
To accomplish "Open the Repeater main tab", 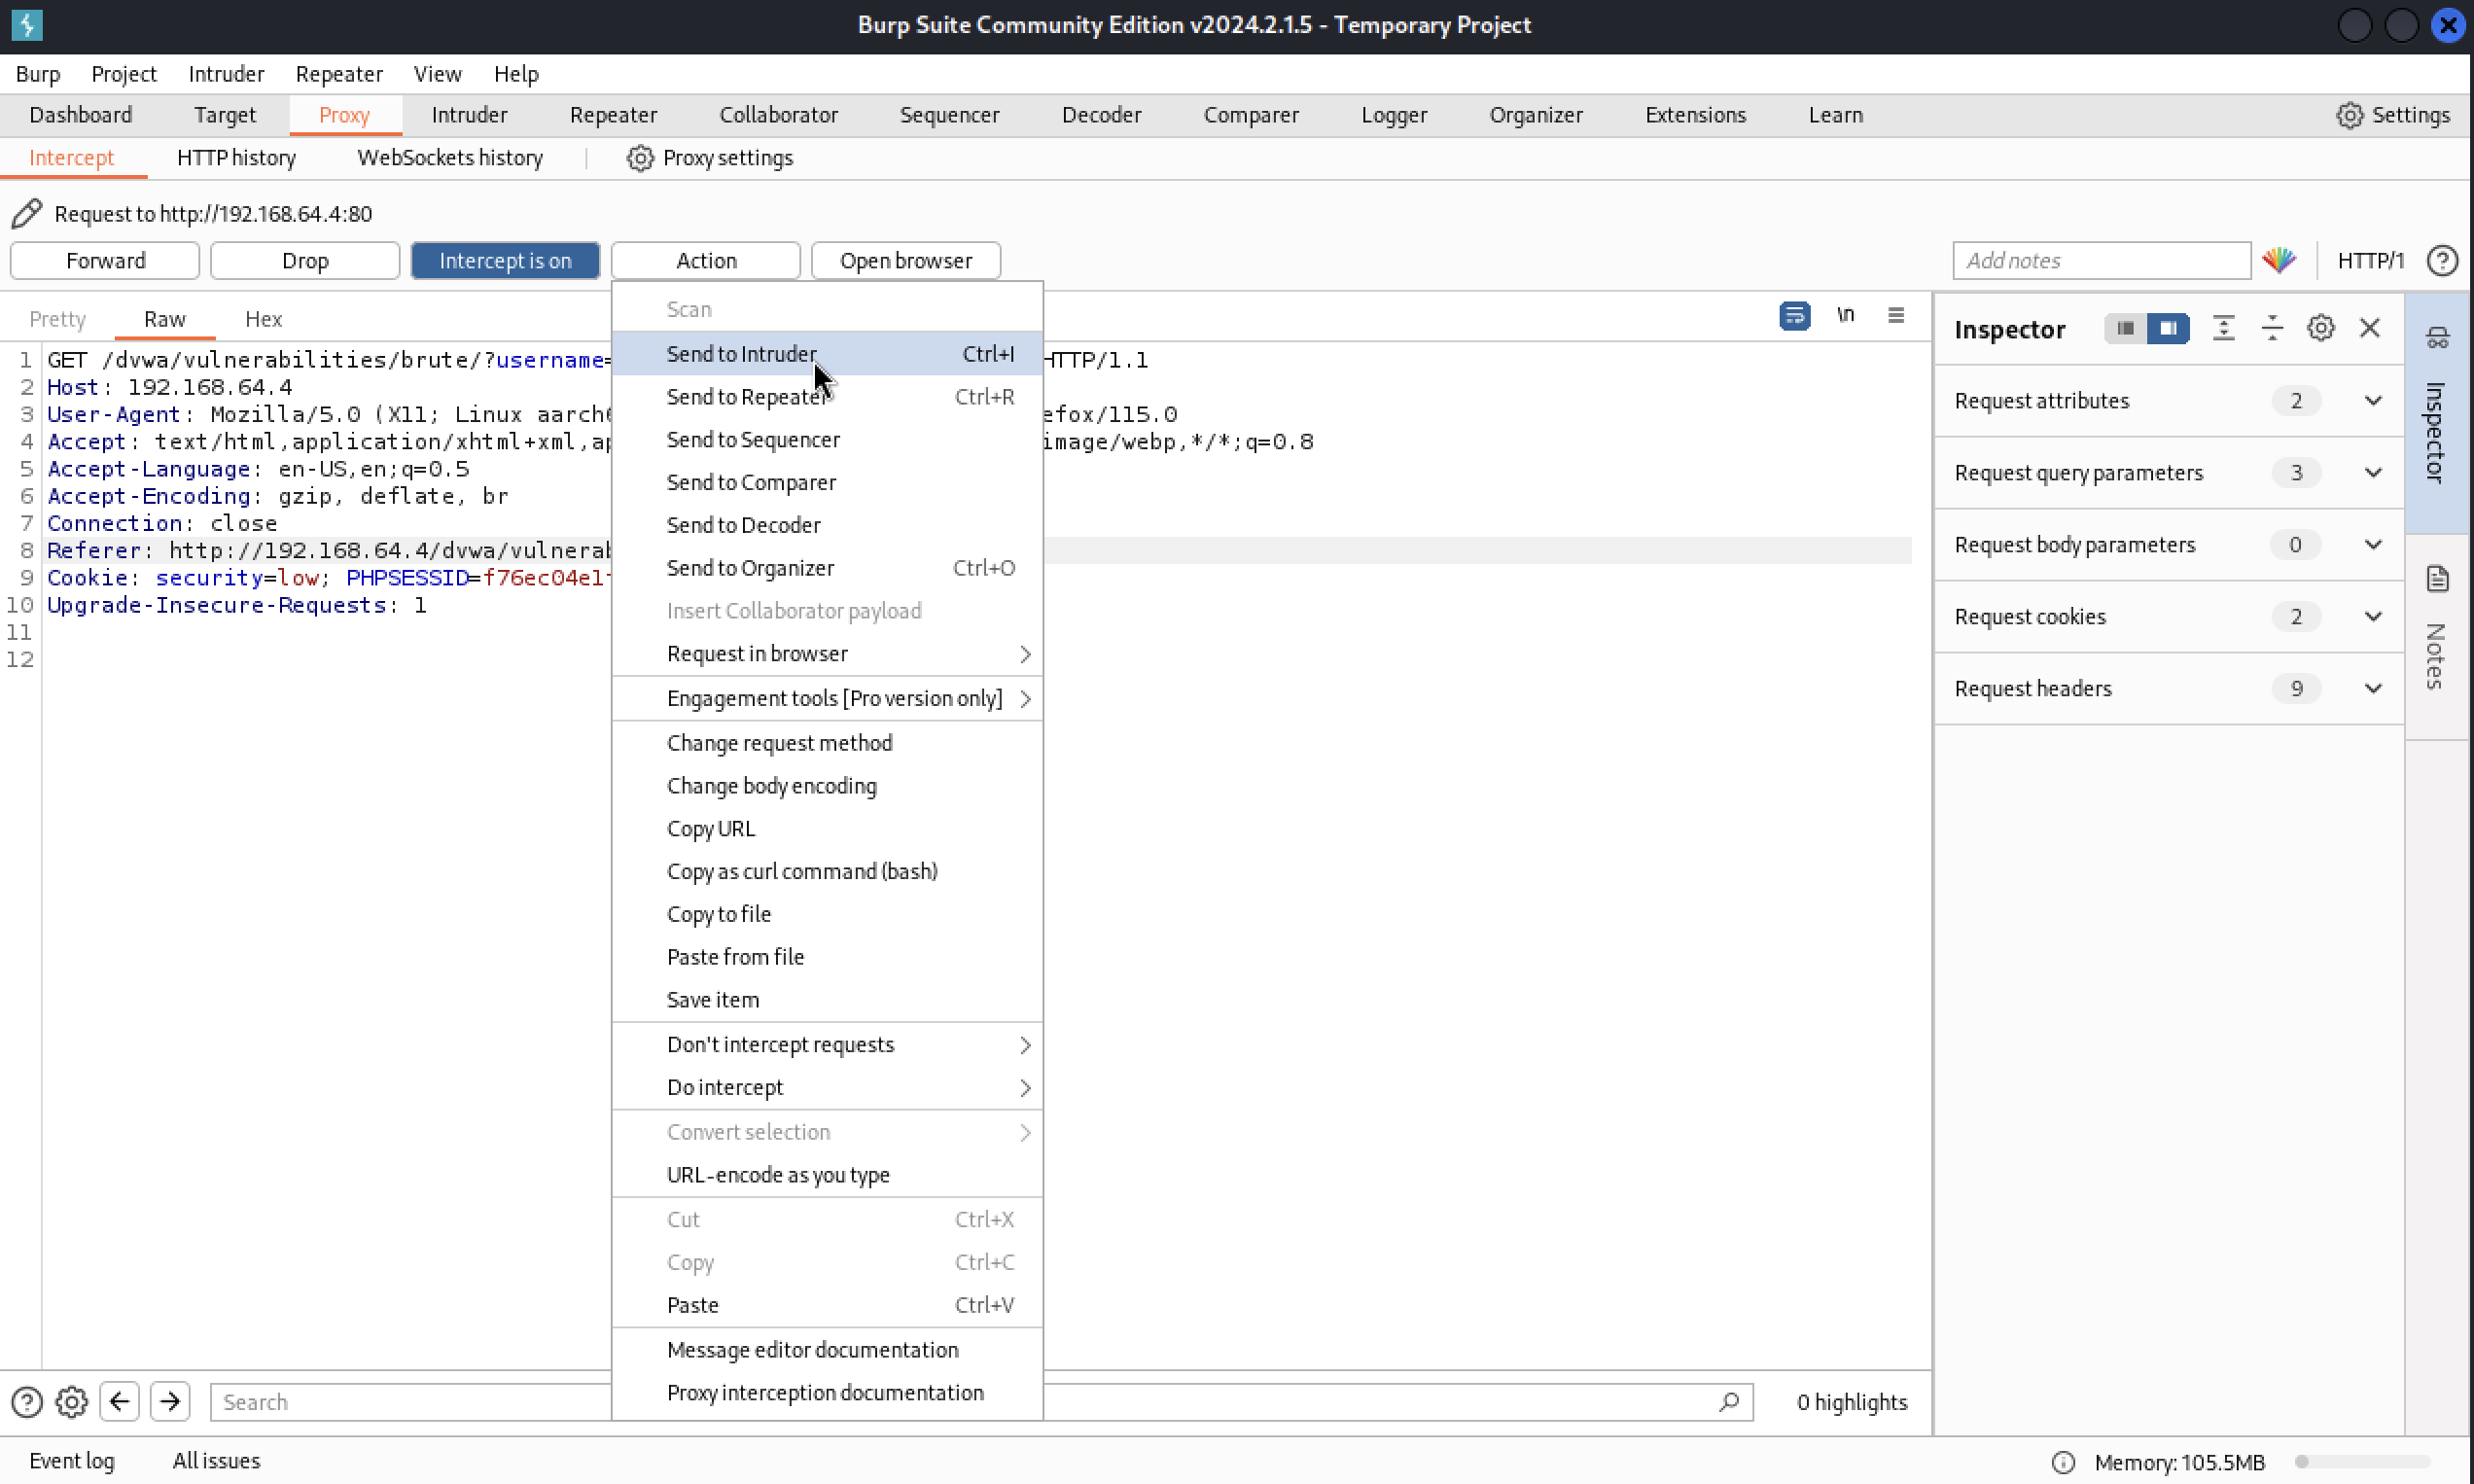I will pos(613,115).
